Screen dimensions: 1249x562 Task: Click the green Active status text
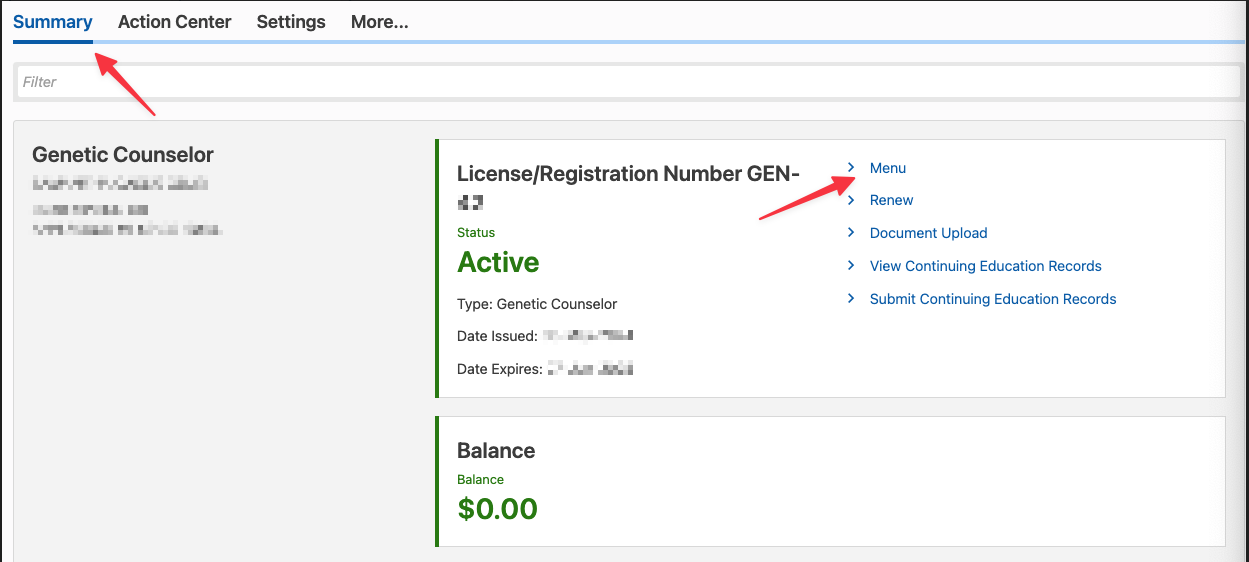pos(498,262)
